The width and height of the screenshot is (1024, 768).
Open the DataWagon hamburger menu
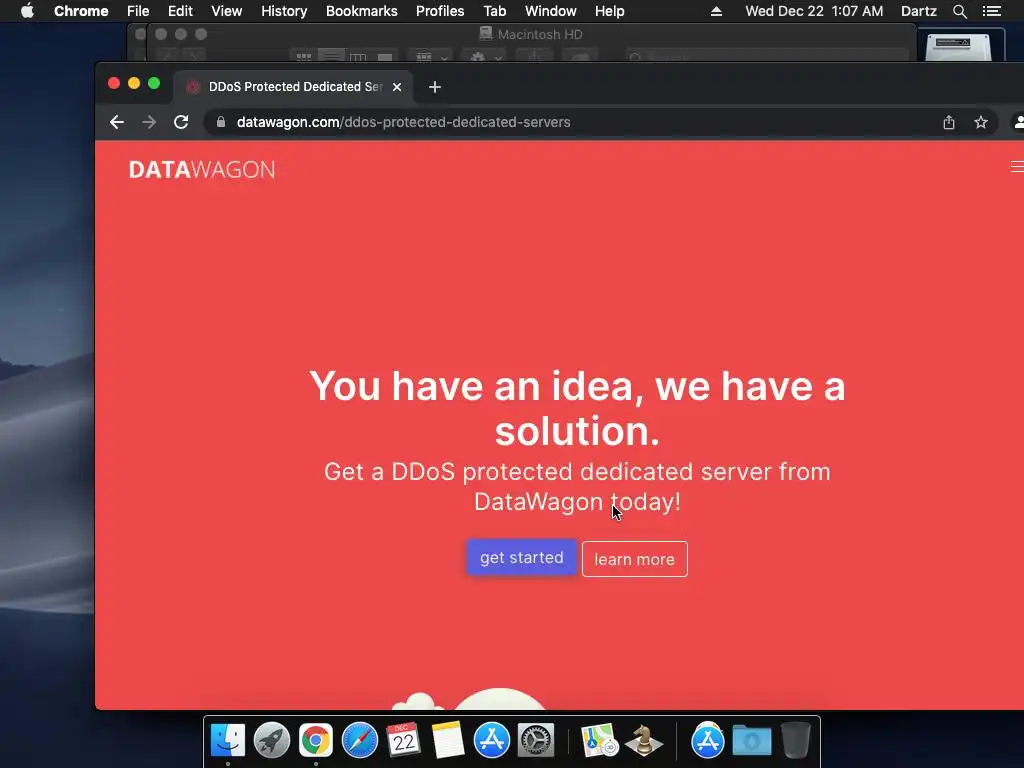coord(1017,167)
